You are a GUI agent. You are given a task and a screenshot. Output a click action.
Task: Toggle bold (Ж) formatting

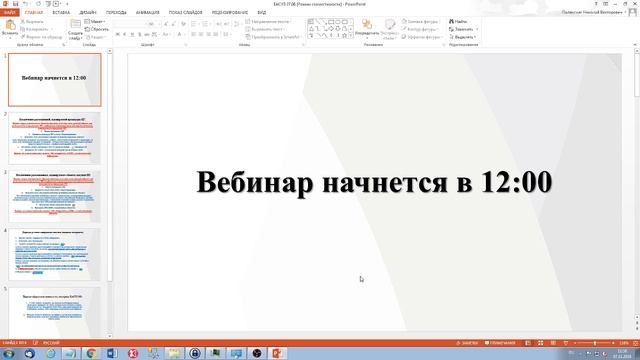(x=118, y=35)
